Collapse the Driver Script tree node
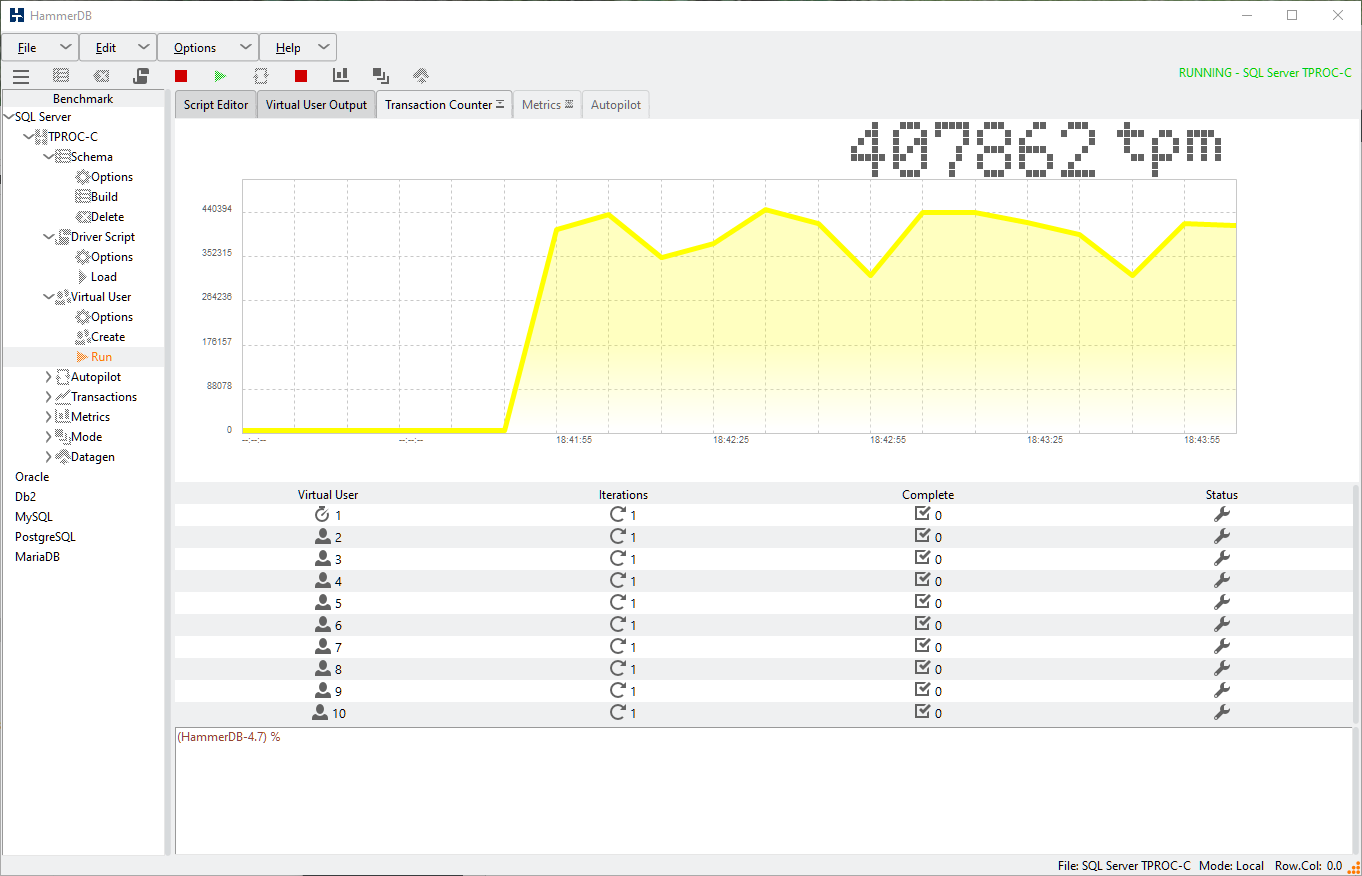The width and height of the screenshot is (1362, 876). point(49,237)
